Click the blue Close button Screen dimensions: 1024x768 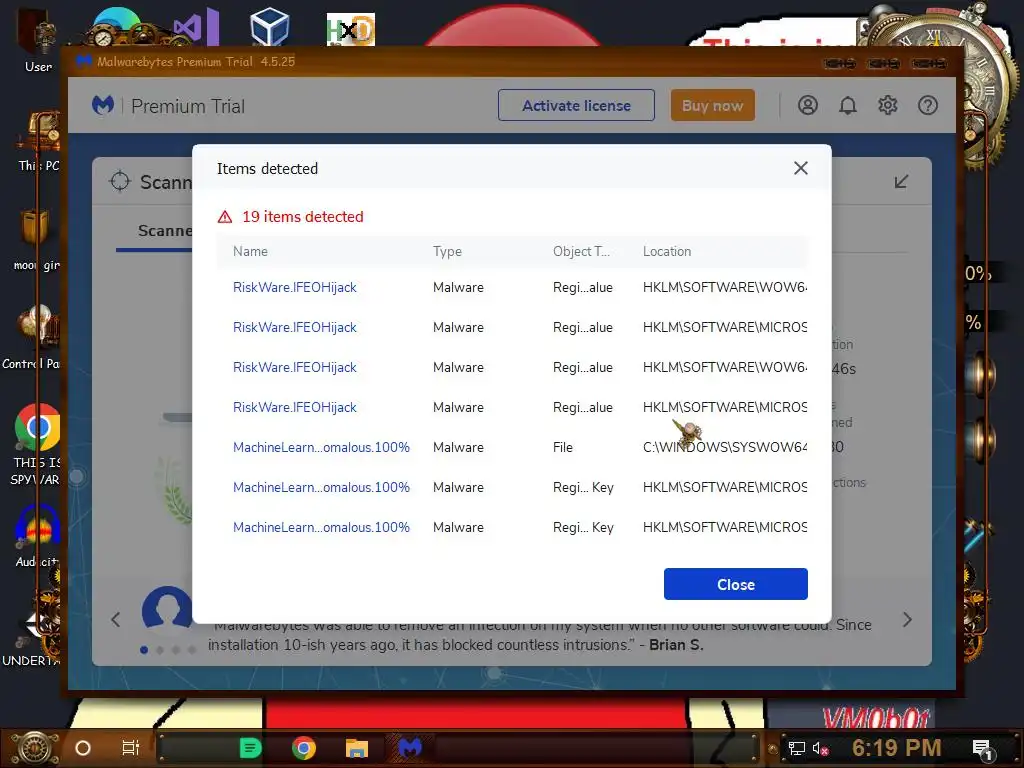pyautogui.click(x=735, y=584)
